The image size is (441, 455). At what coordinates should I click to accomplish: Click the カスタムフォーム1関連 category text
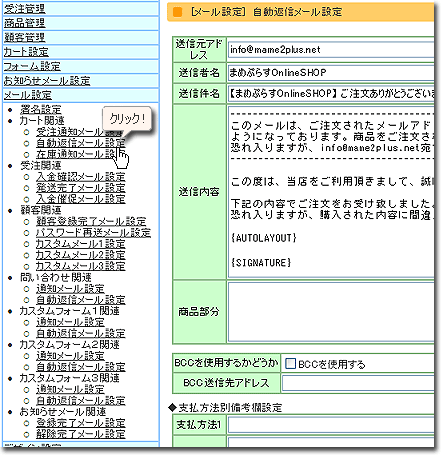[69, 311]
